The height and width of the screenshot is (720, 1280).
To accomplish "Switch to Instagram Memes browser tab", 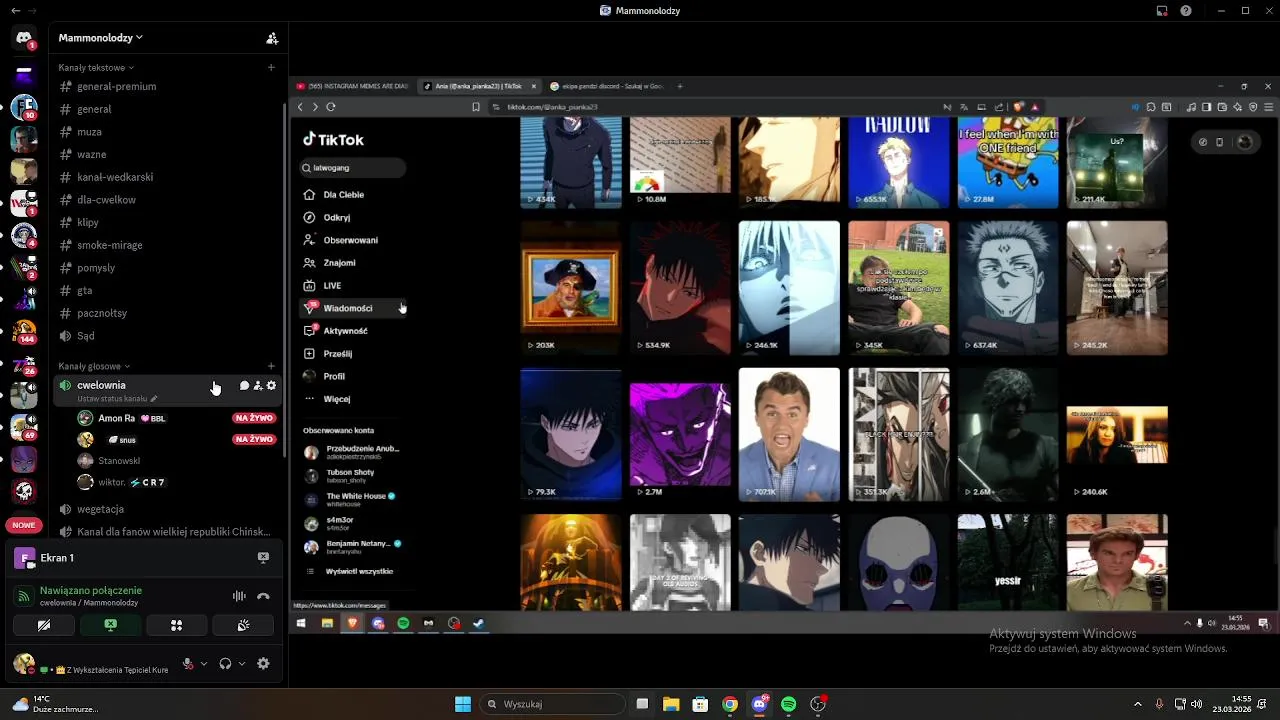I will pos(352,86).
